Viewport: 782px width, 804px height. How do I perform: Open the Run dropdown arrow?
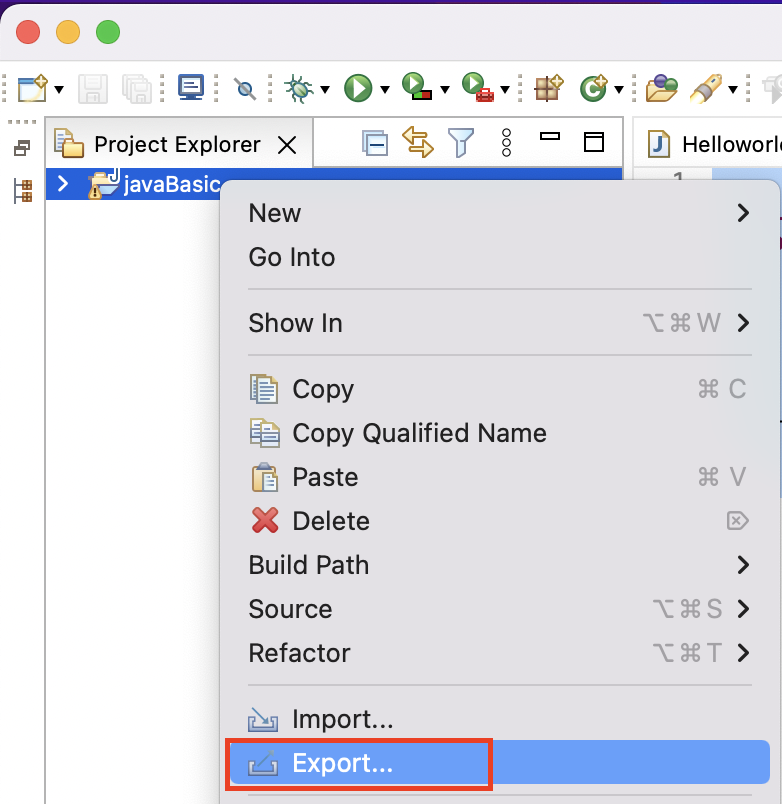[x=385, y=90]
